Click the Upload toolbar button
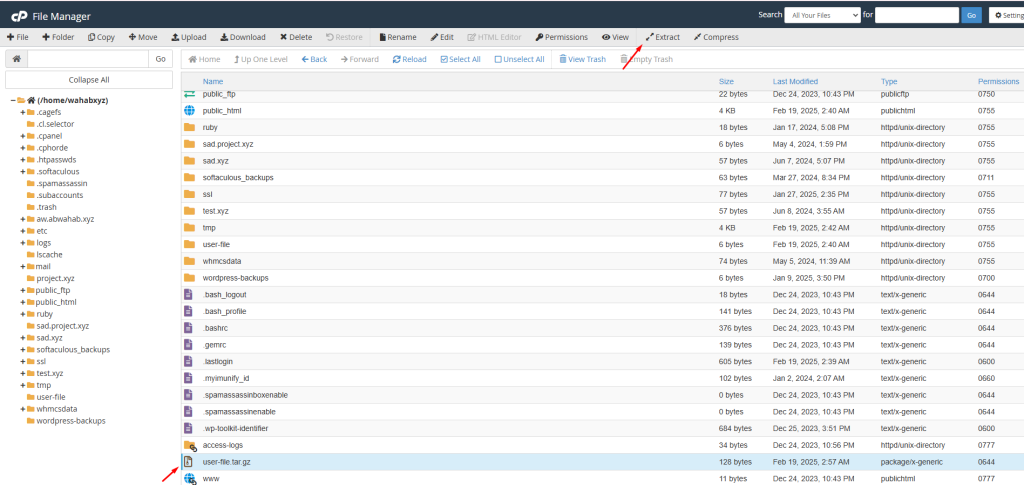This screenshot has width=1024, height=485. click(x=188, y=37)
